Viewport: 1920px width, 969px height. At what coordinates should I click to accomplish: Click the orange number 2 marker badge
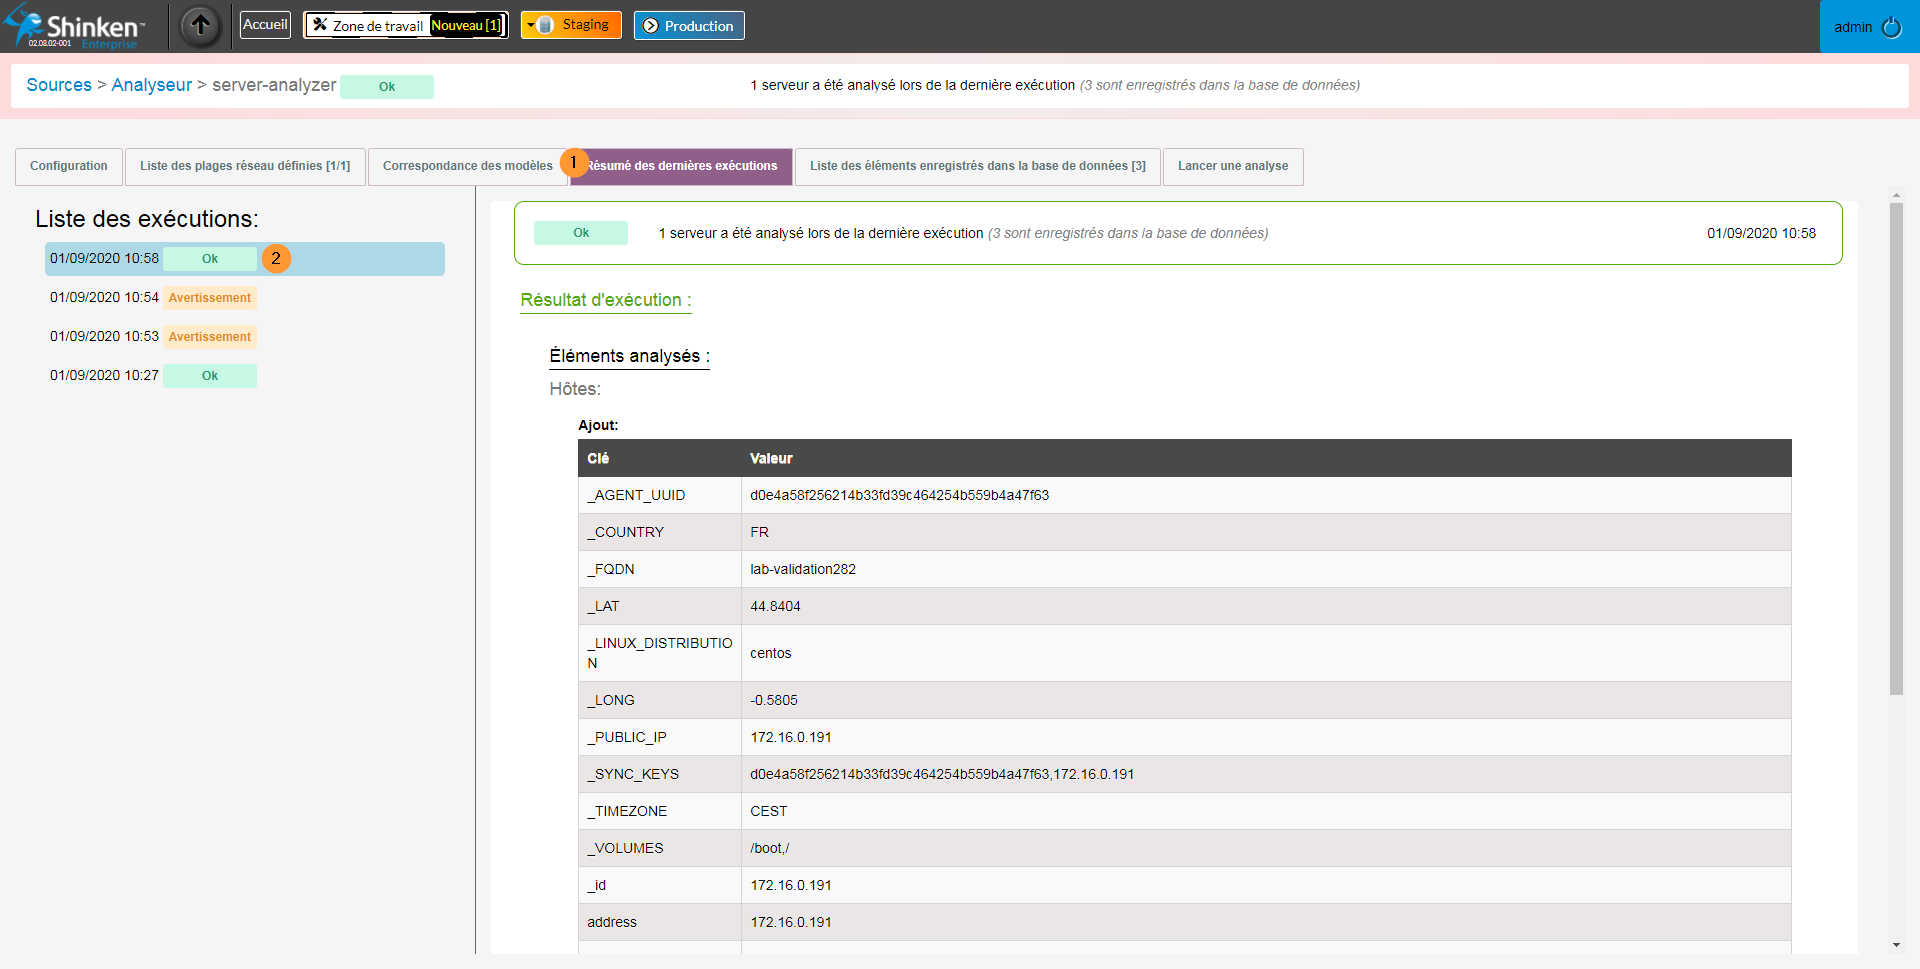[276, 258]
